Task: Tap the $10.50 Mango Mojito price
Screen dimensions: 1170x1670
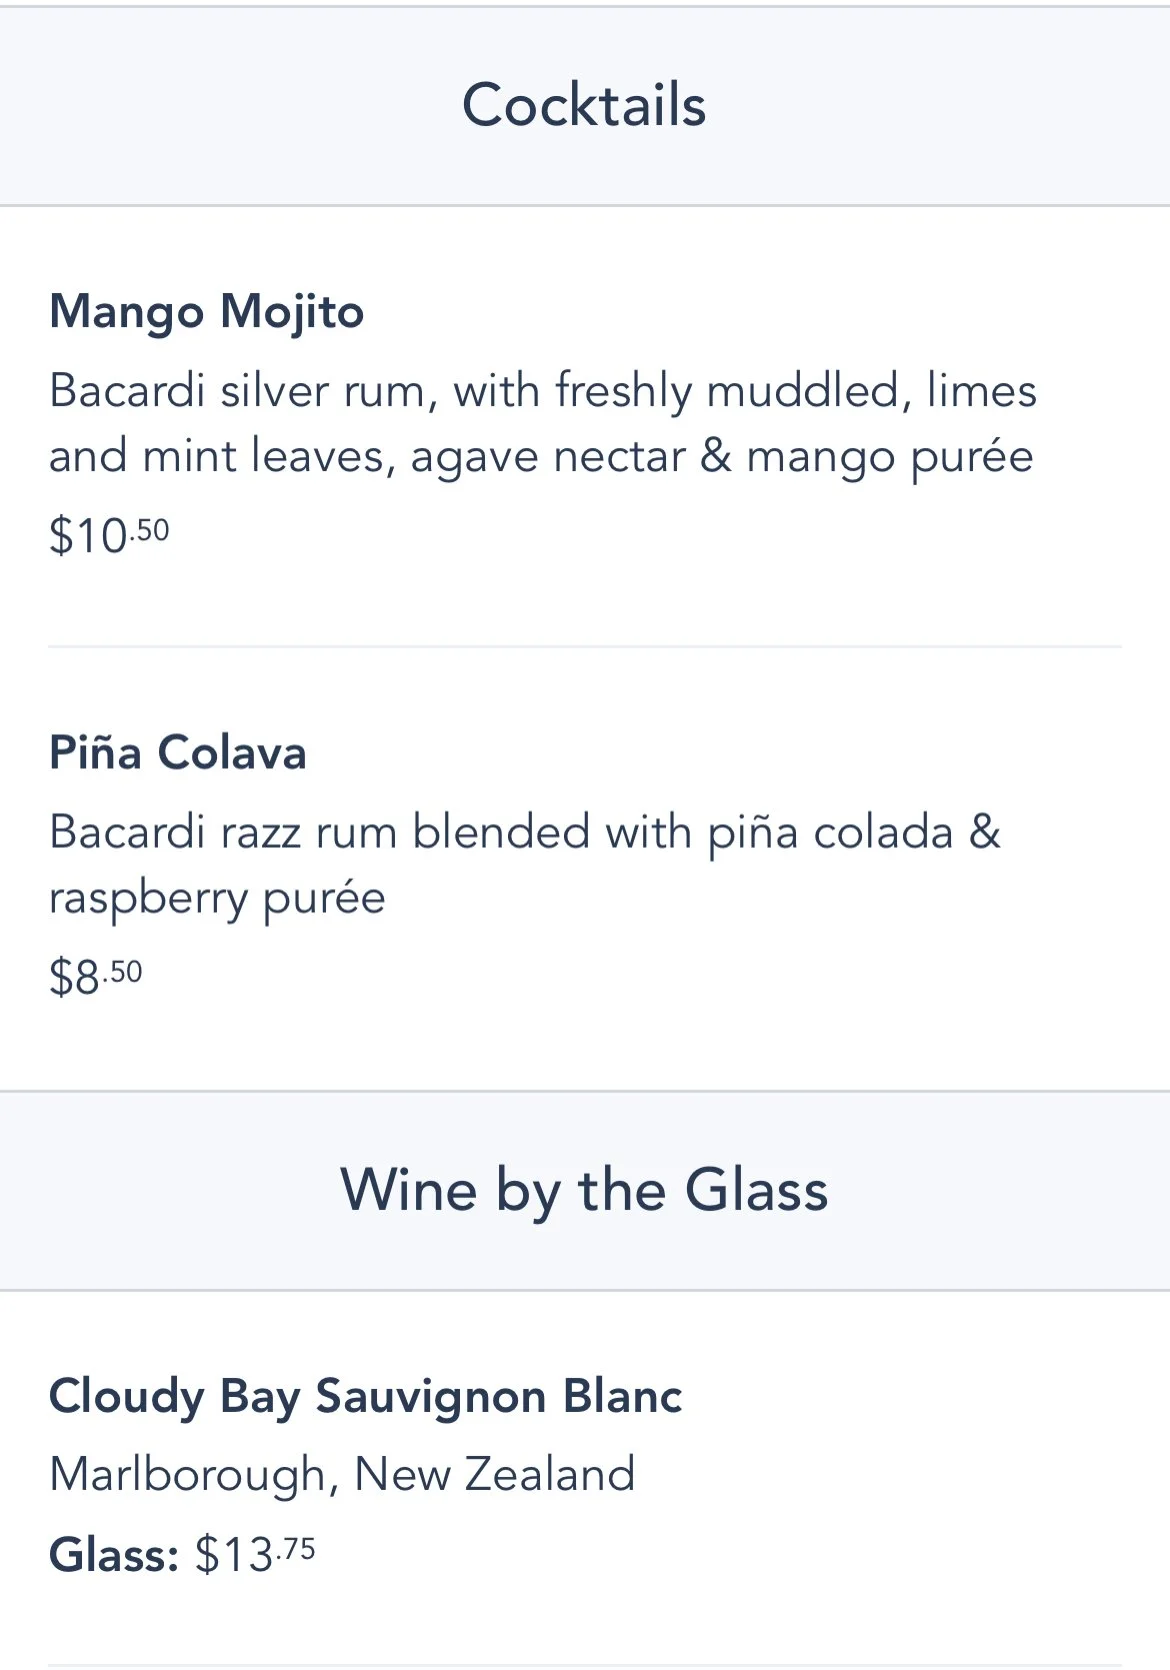Action: [x=109, y=535]
